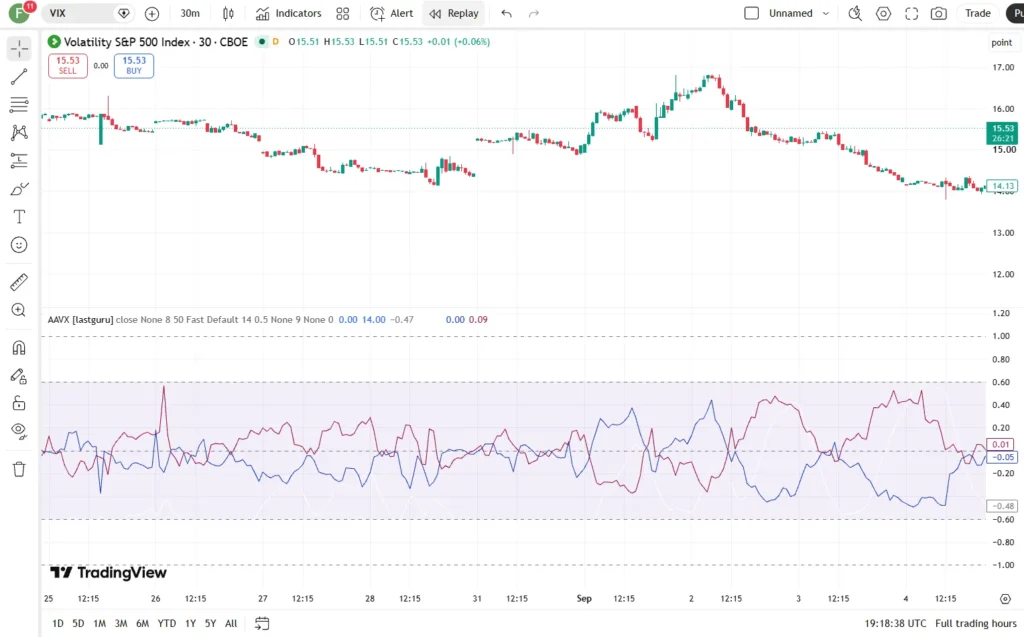
Task: Select the 6M date range
Action: click(142, 623)
